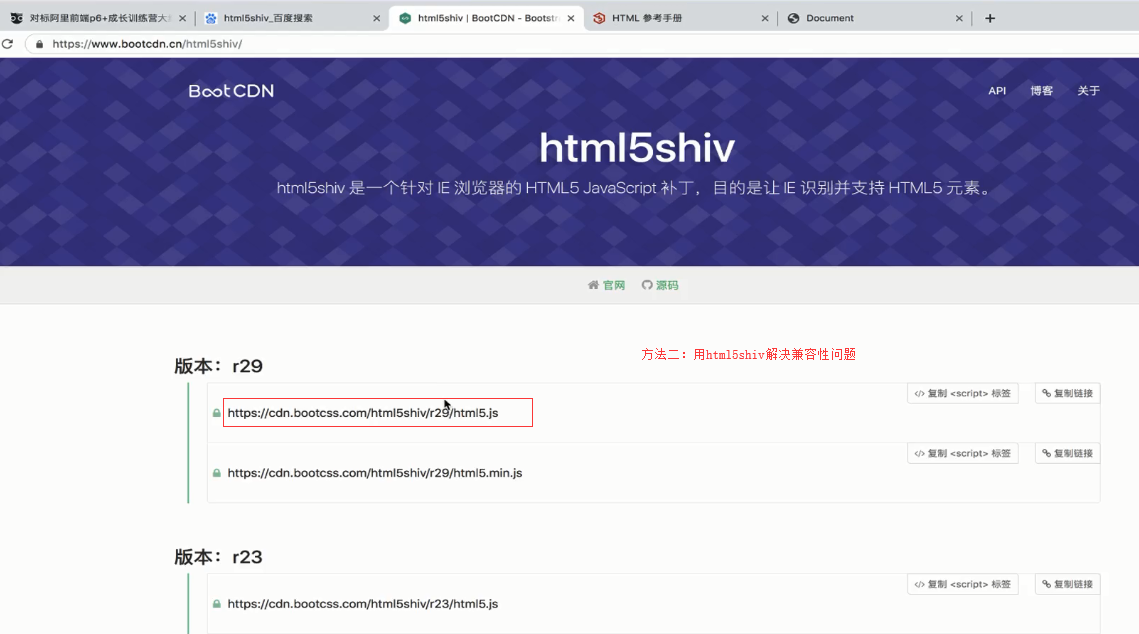Copy link for r29 html5.min.js
Image resolution: width=1139 pixels, height=634 pixels.
1067,453
